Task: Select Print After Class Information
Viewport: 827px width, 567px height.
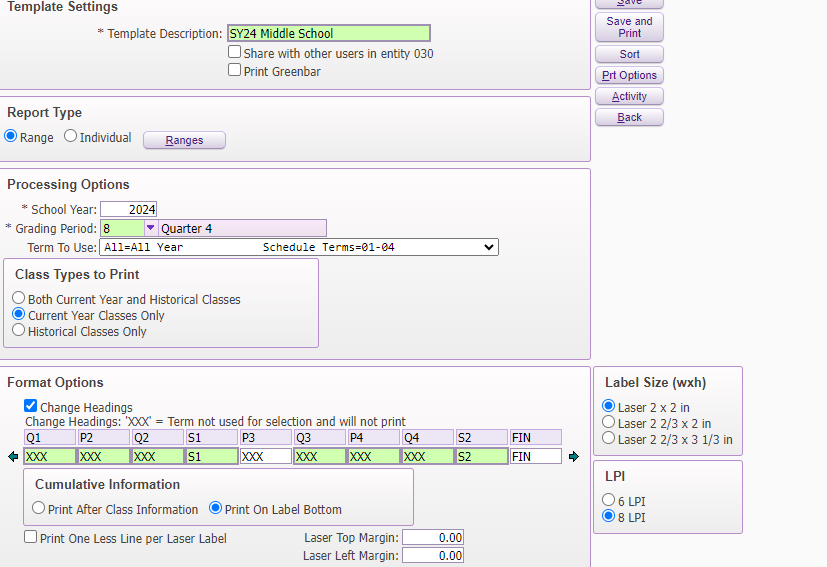Action: coord(39,508)
